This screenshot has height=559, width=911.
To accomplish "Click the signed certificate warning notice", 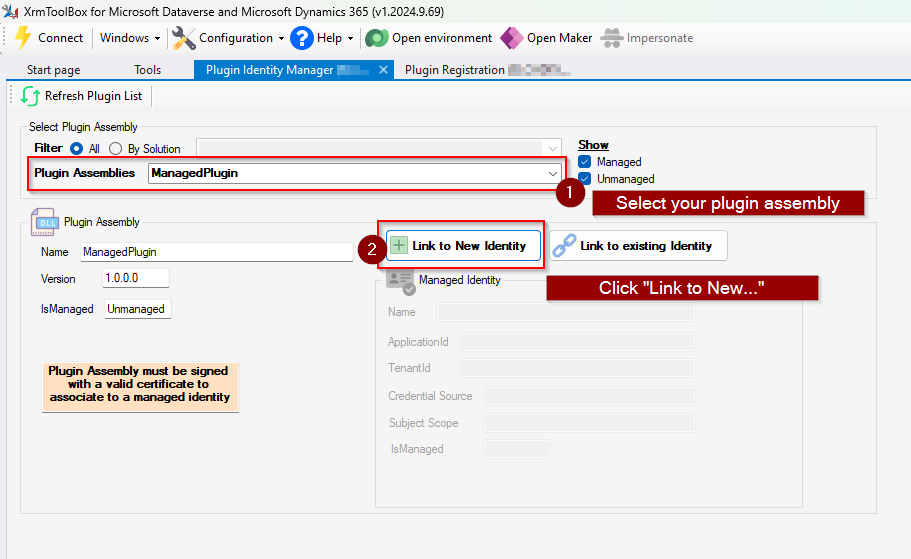I will [140, 387].
